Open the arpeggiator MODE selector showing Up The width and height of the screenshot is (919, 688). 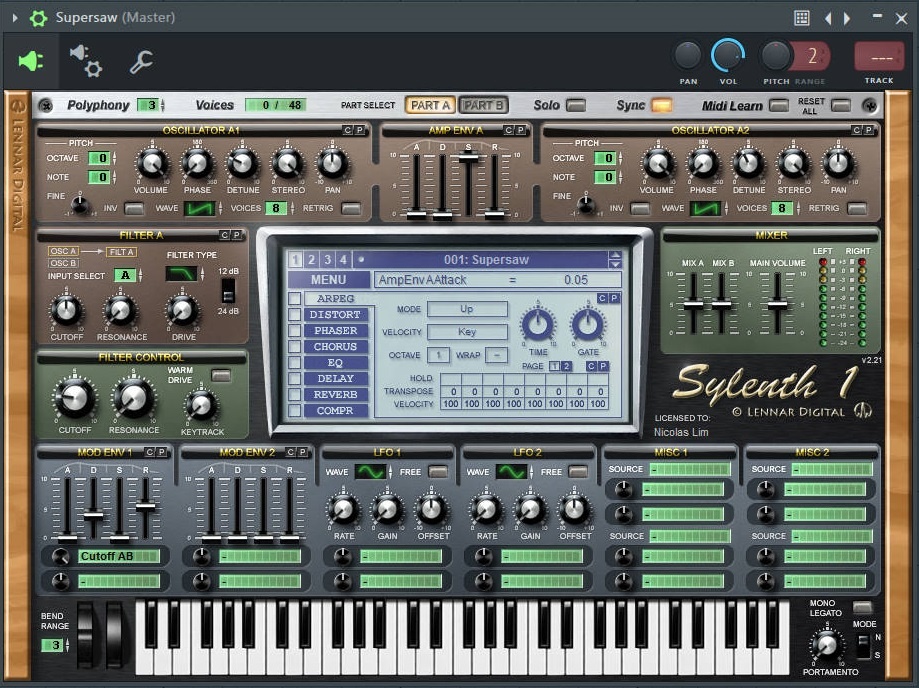(x=468, y=309)
